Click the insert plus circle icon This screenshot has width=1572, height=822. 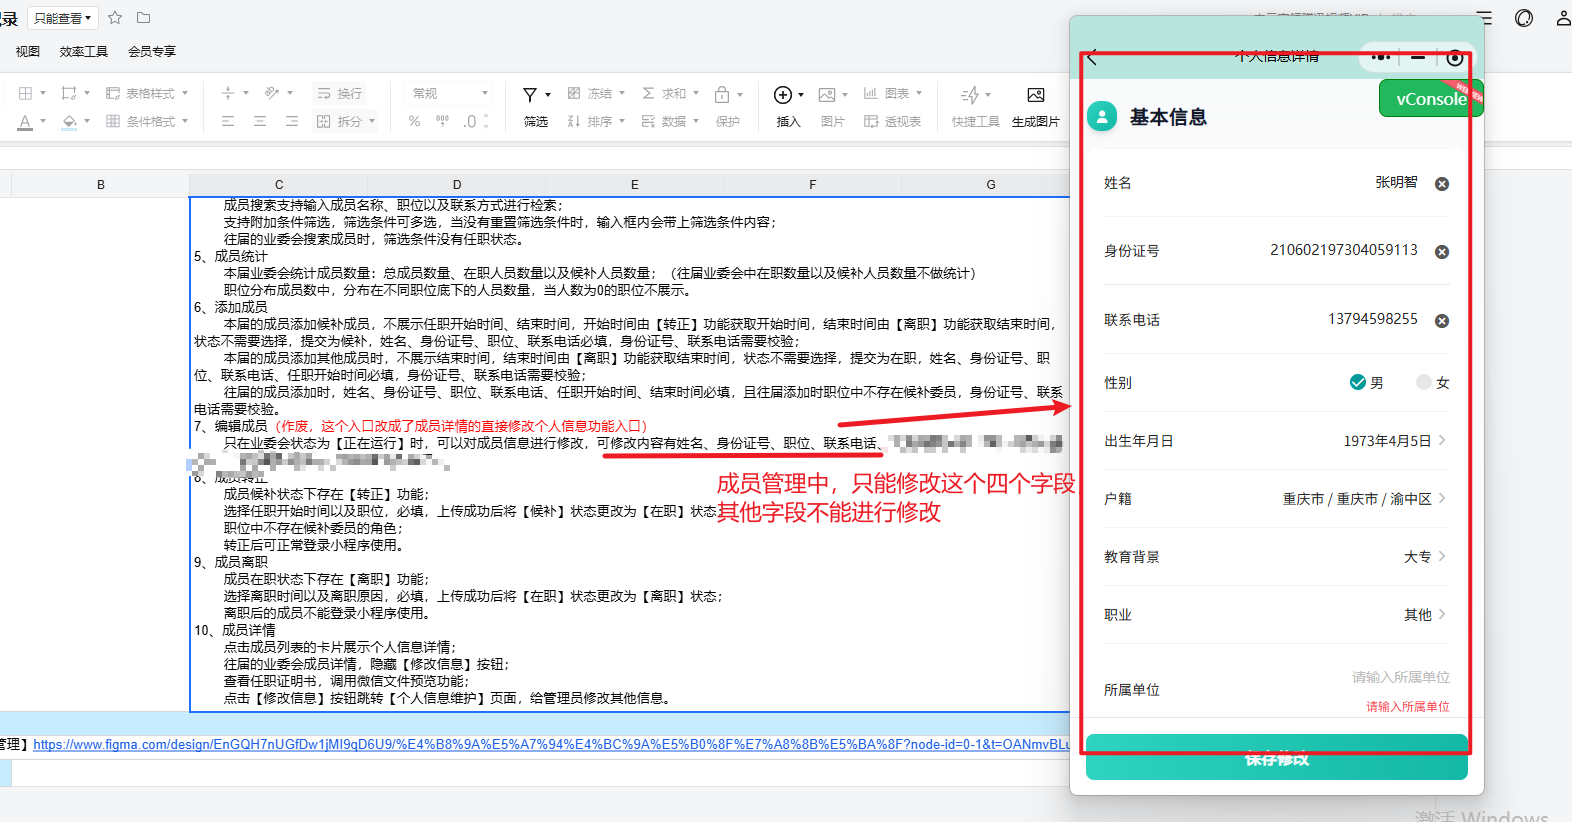pos(783,94)
